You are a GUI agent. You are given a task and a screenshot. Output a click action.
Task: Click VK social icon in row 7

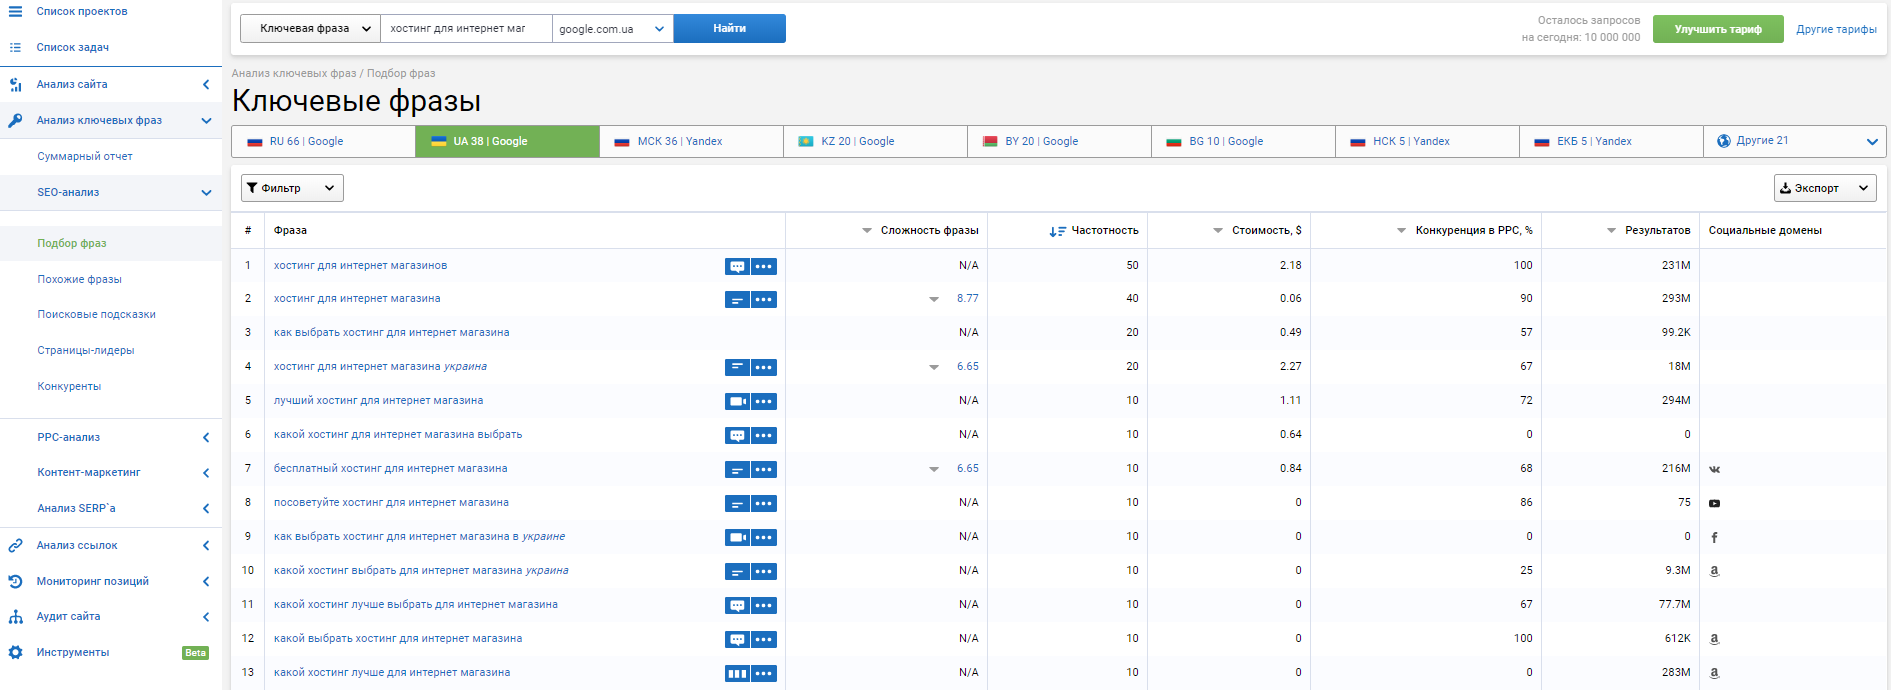(1714, 469)
